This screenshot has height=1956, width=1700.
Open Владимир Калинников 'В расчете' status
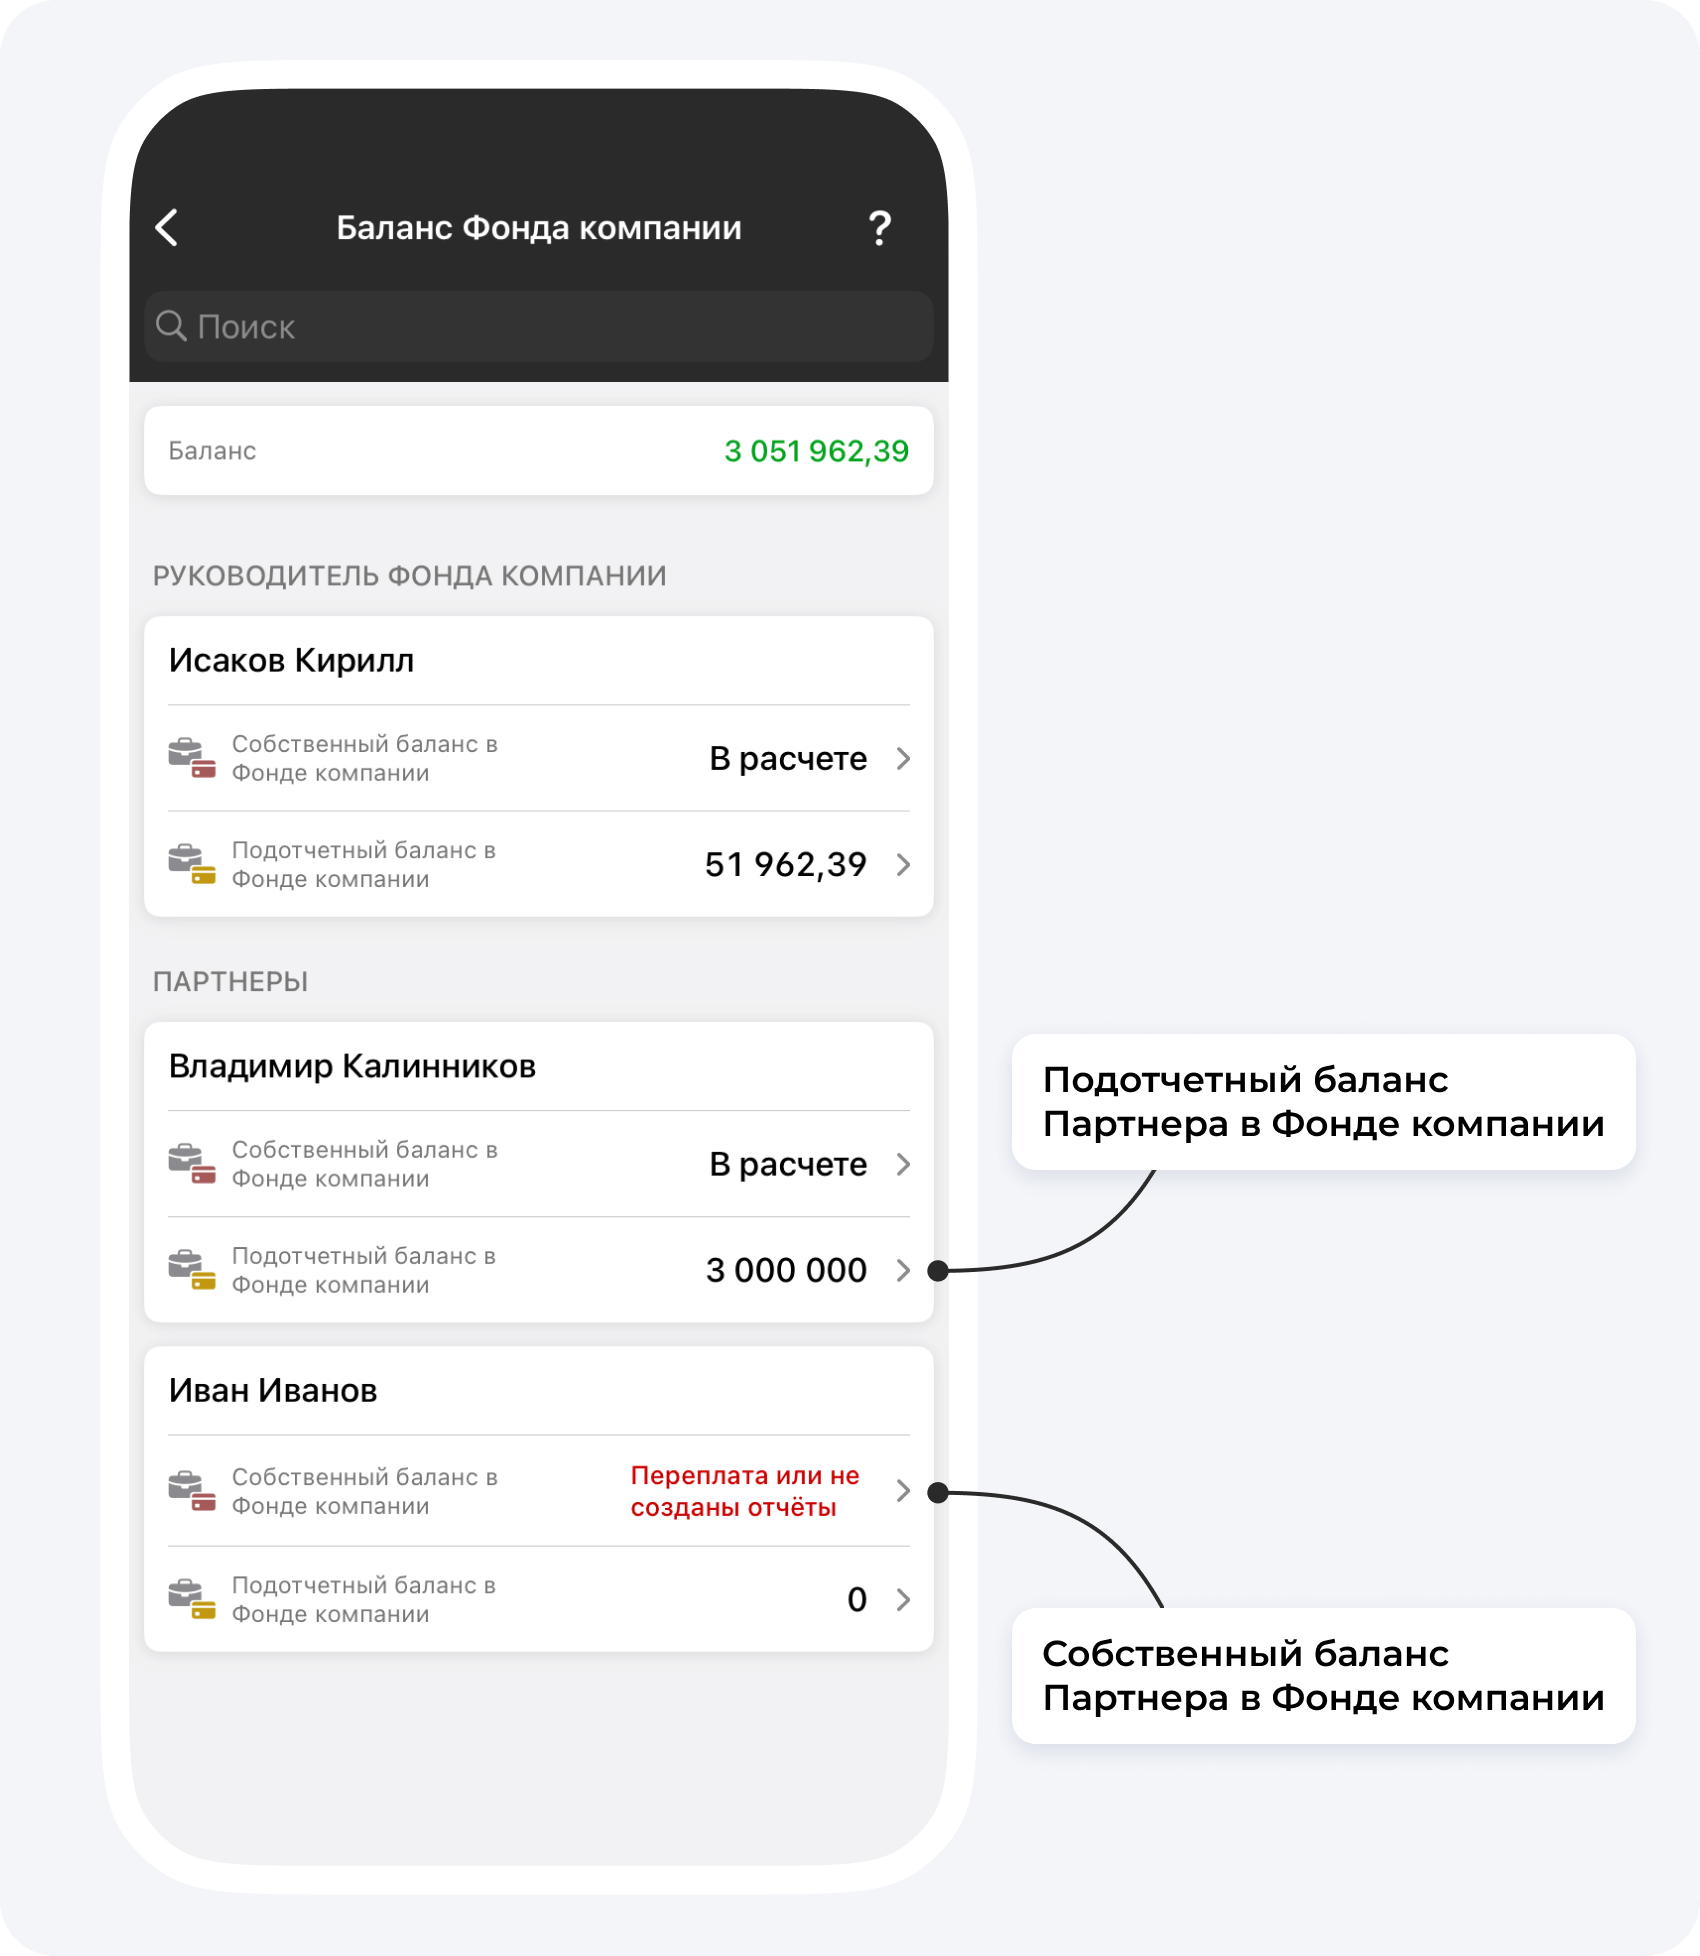788,1164
